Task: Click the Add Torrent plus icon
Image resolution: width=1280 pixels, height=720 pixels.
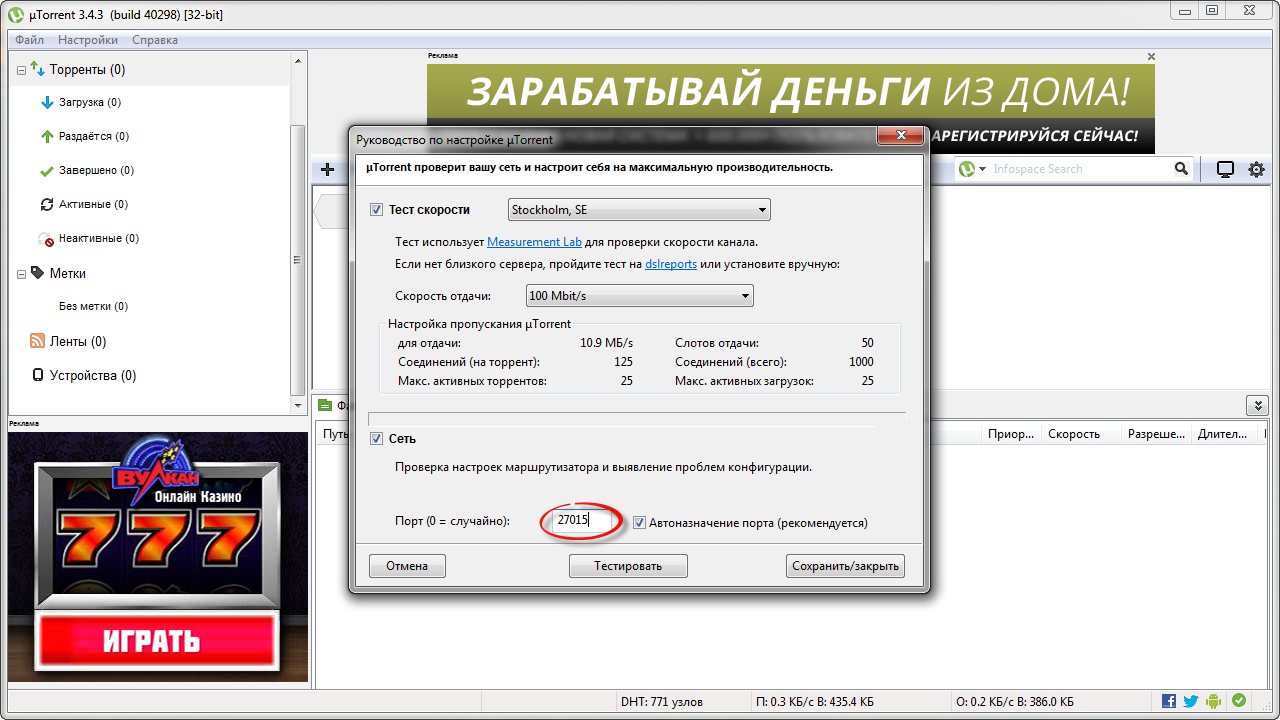Action: pos(327,170)
